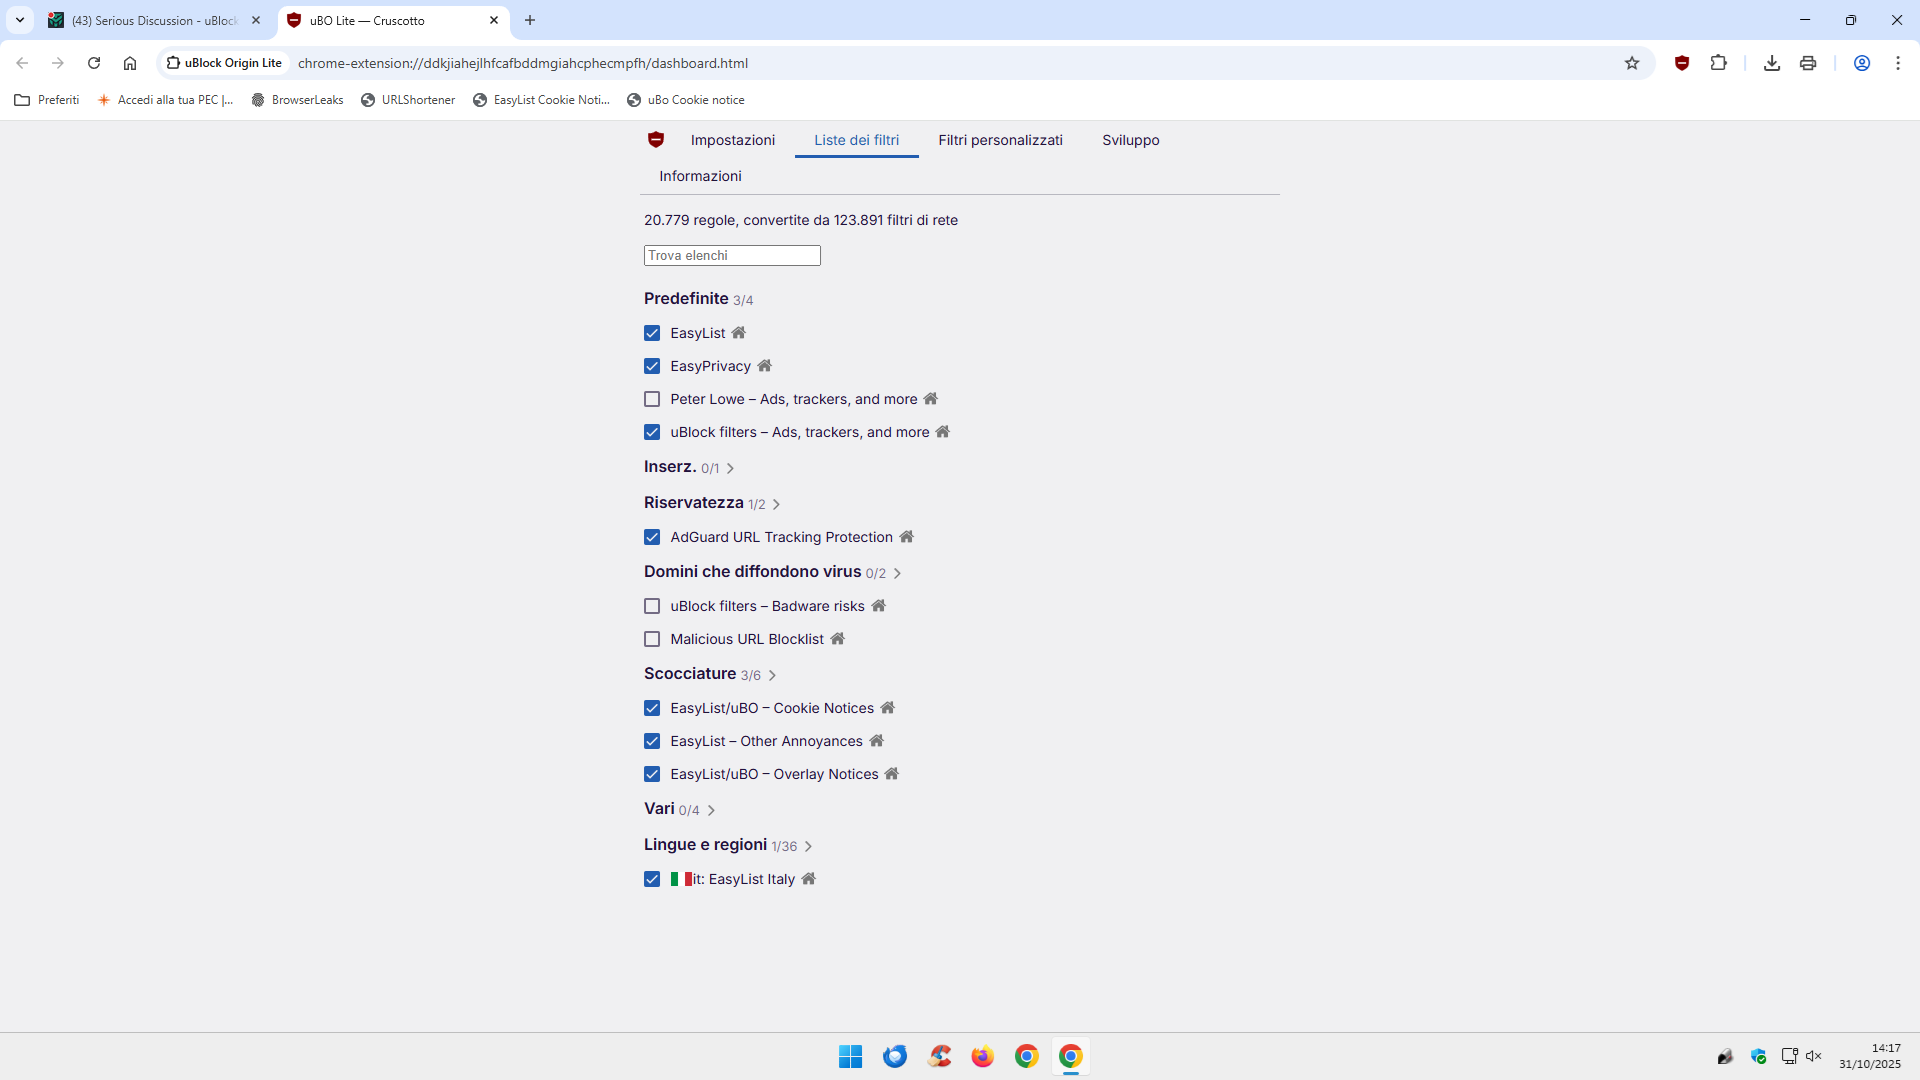The height and width of the screenshot is (1080, 1920).
Task: Switch to the Impostazioni tab
Action: click(x=732, y=140)
